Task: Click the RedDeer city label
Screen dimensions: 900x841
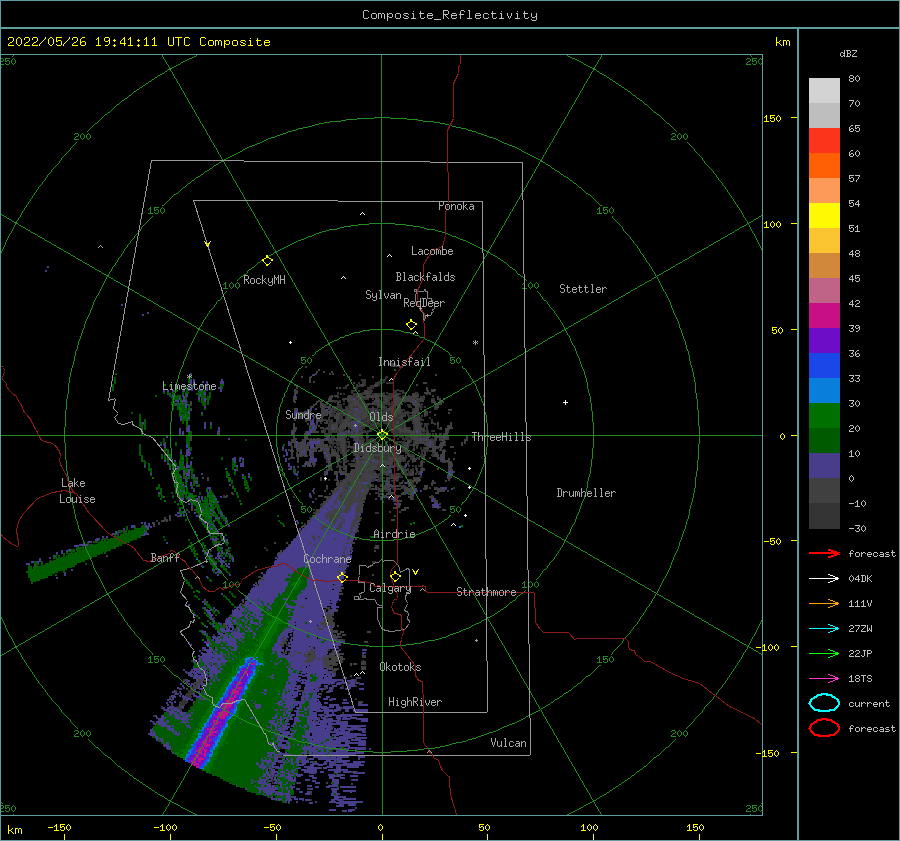Action: pos(424,303)
